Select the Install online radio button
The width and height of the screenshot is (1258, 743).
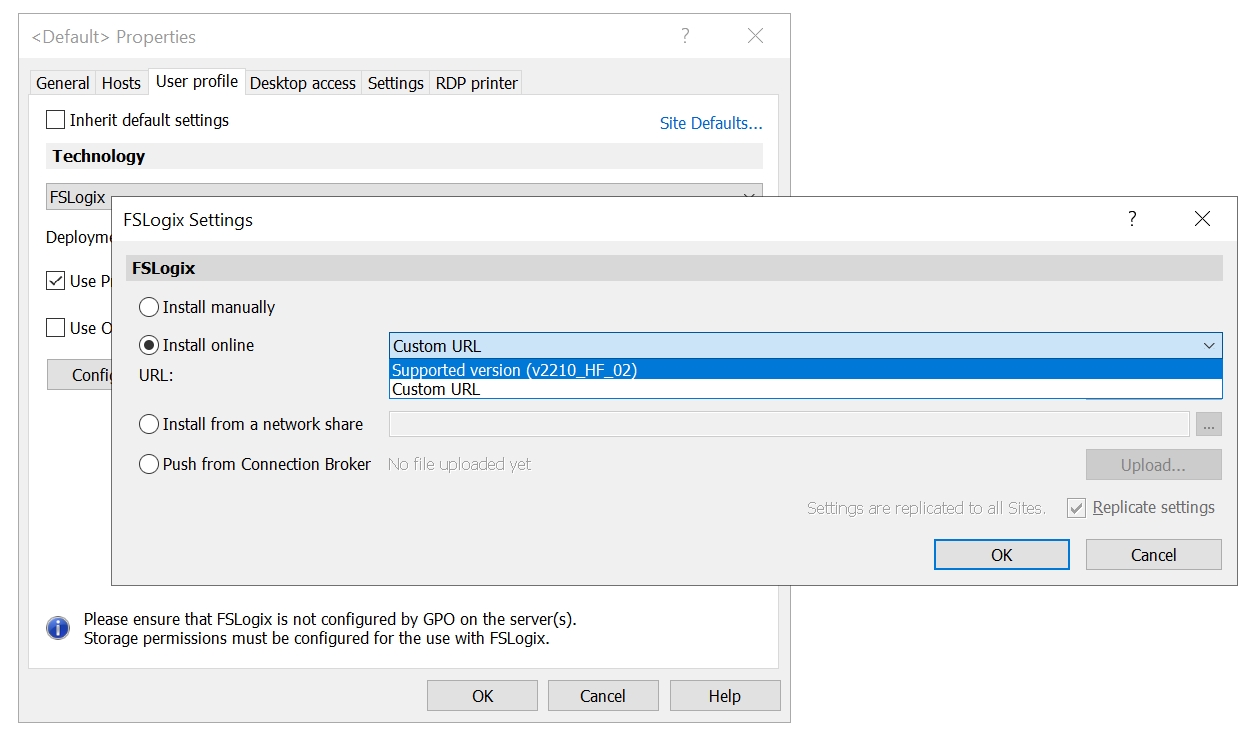[x=149, y=345]
